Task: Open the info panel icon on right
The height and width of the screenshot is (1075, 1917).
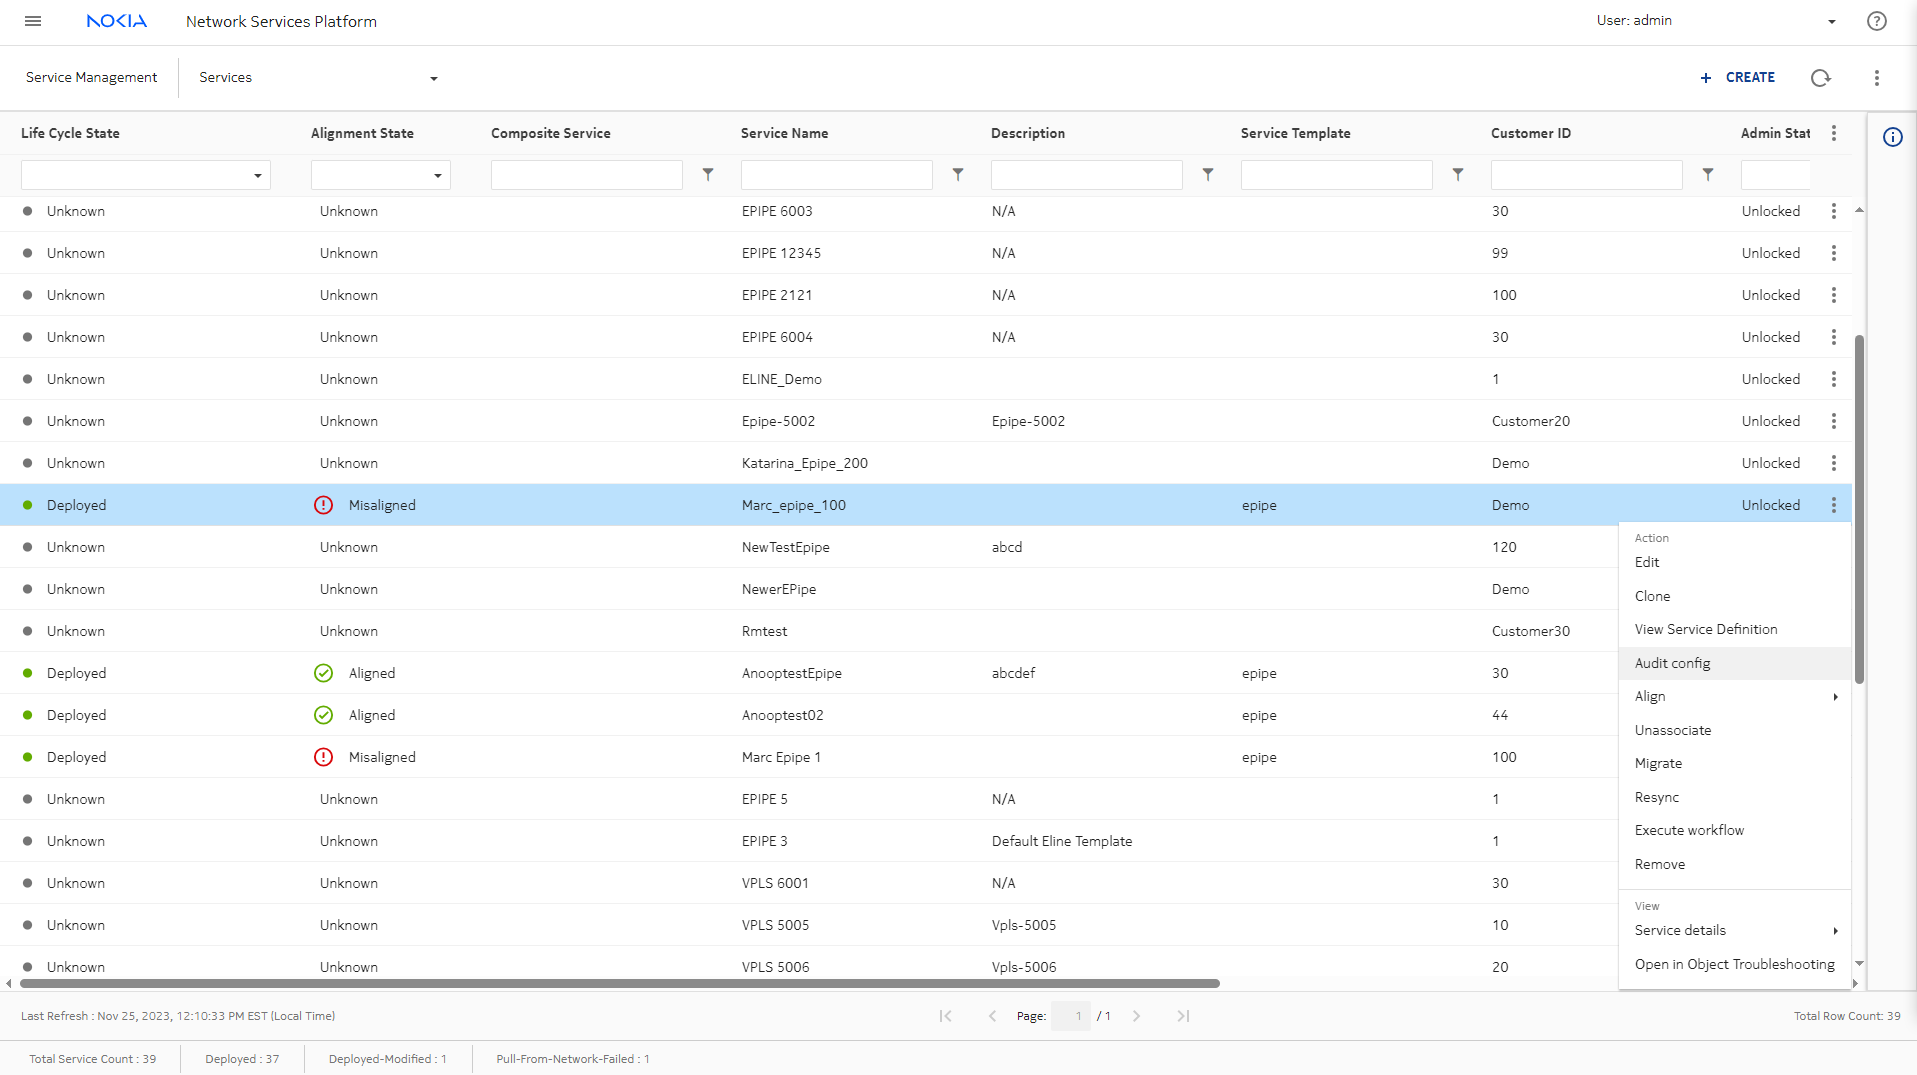Action: click(x=1892, y=137)
